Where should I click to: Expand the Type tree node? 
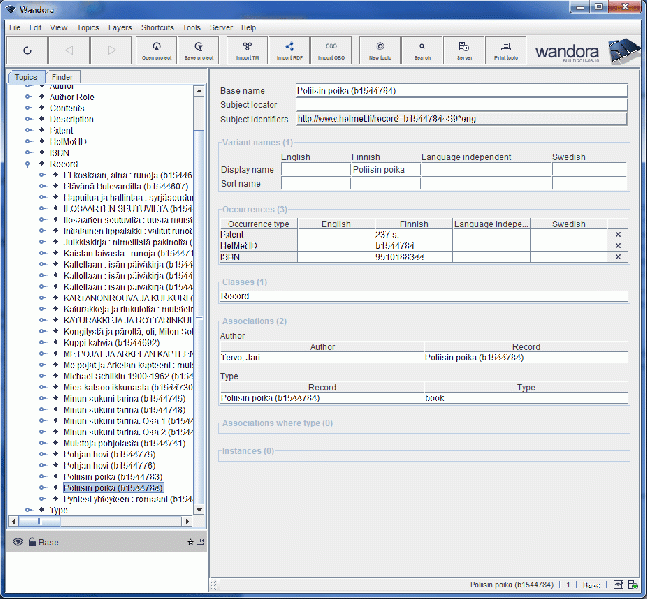point(28,509)
